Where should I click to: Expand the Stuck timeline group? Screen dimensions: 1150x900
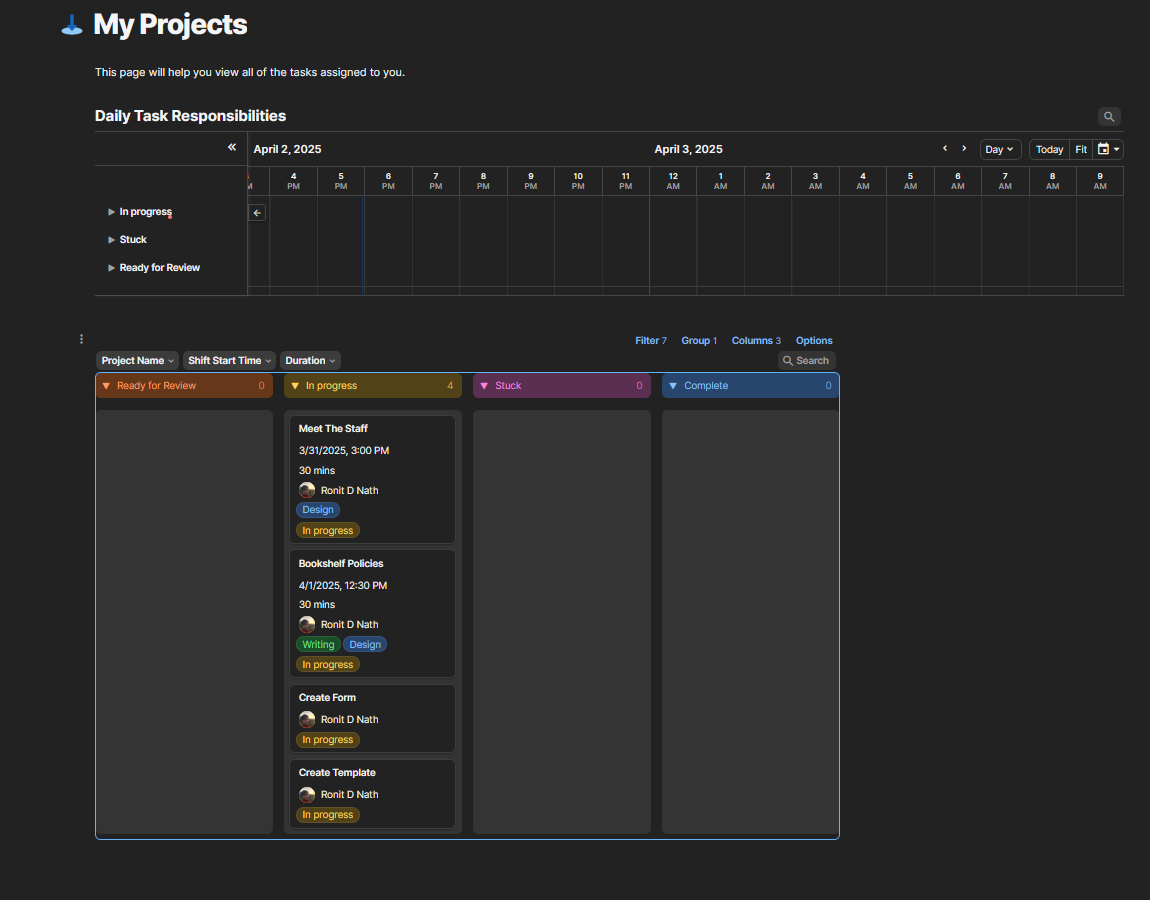pyautogui.click(x=112, y=240)
